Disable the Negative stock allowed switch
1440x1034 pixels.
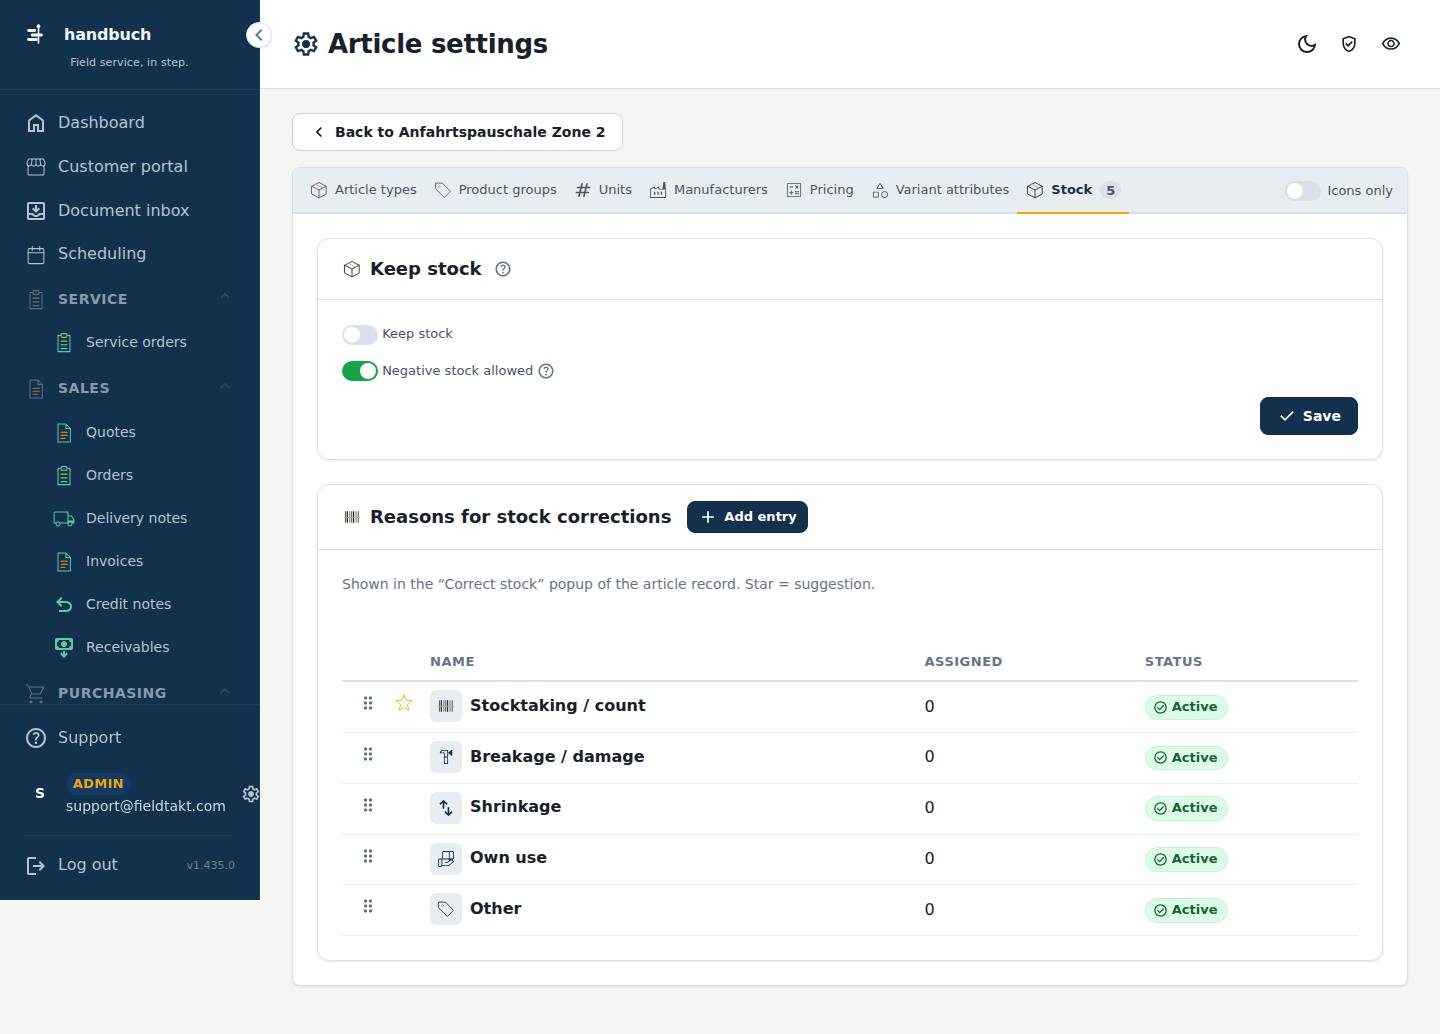360,371
